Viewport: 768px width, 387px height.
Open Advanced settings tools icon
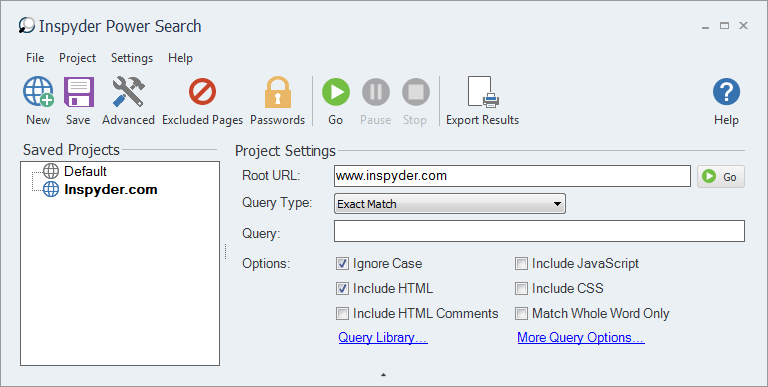click(128, 101)
